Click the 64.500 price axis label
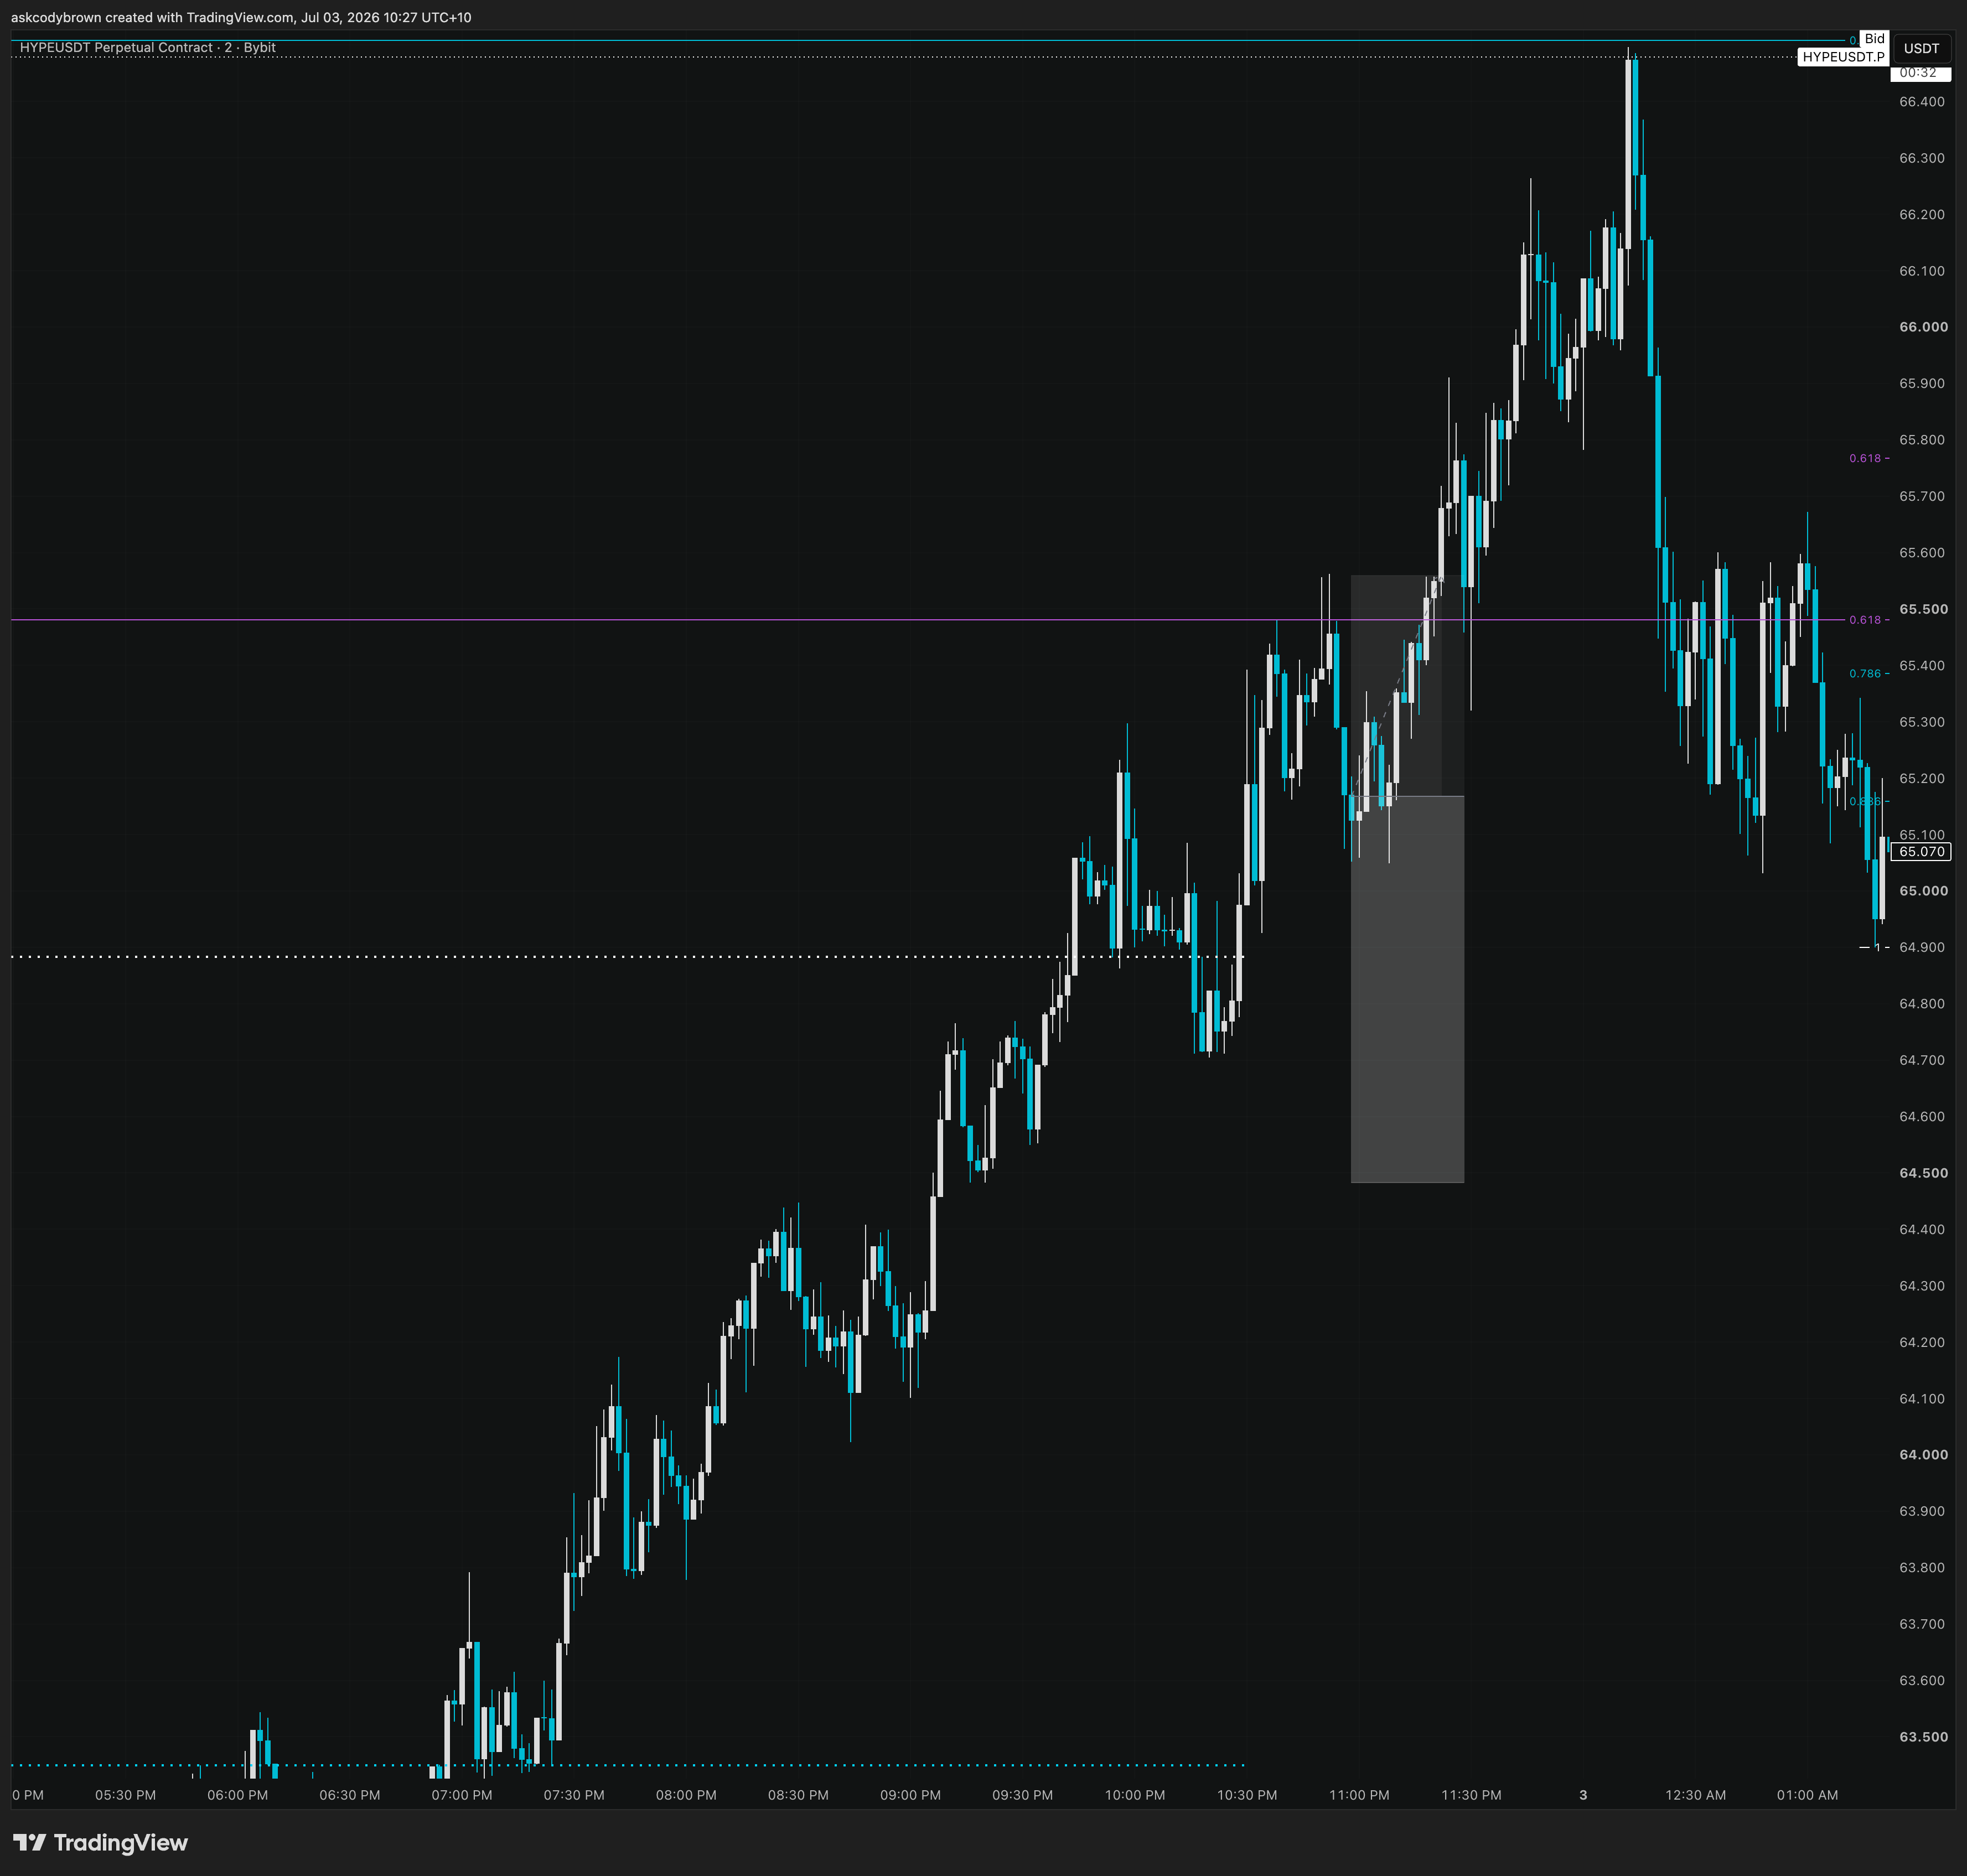Screen dimensions: 1967x1876 [1923, 1173]
